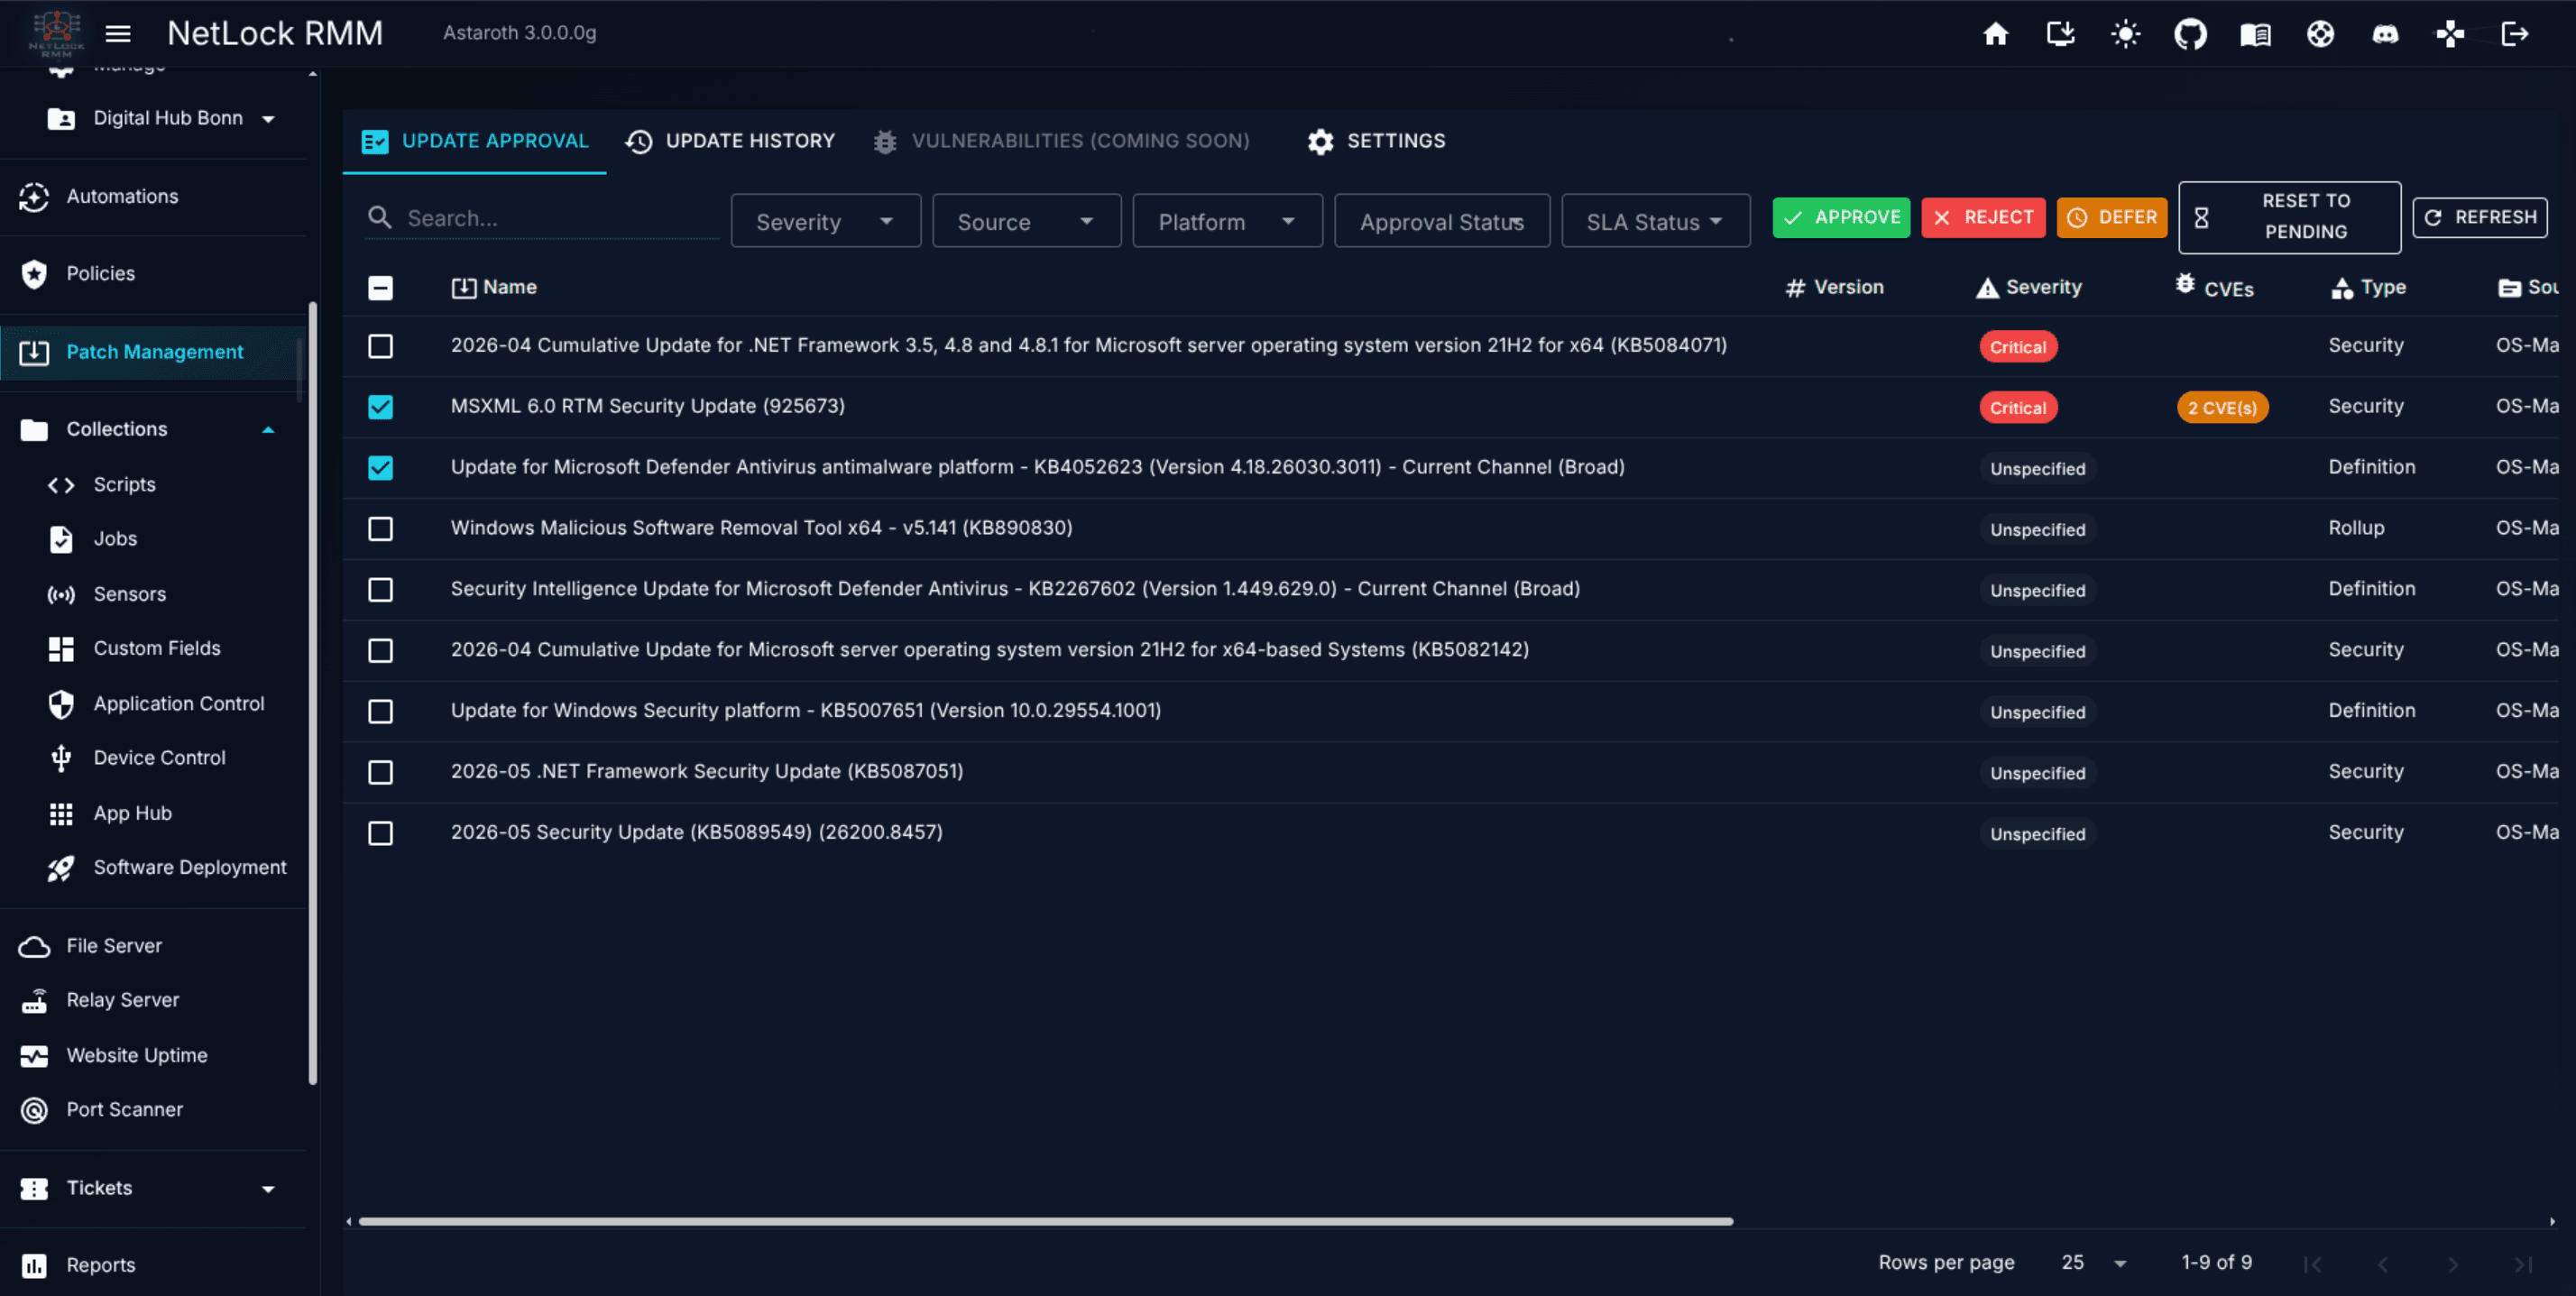Open the Platform filter dropdown
The width and height of the screenshot is (2576, 1296).
(x=1227, y=221)
